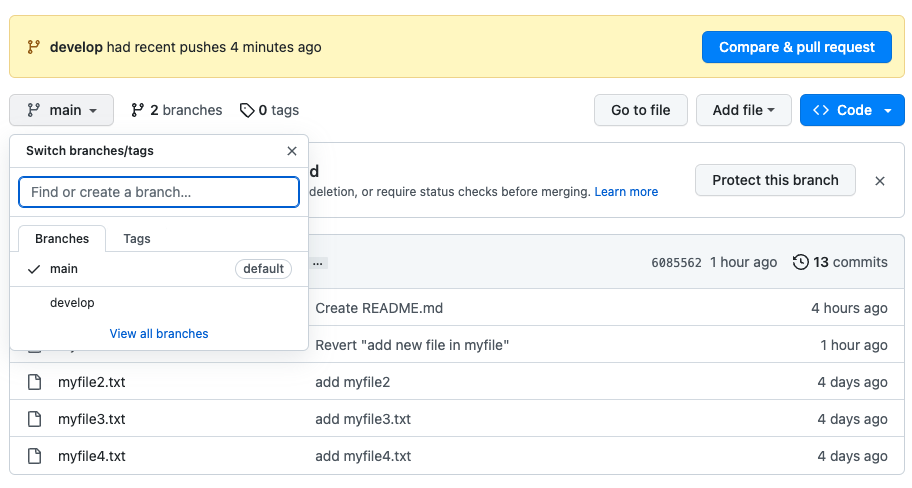912x488 pixels.
Task: Click the Protect this branch button
Action: (775, 180)
